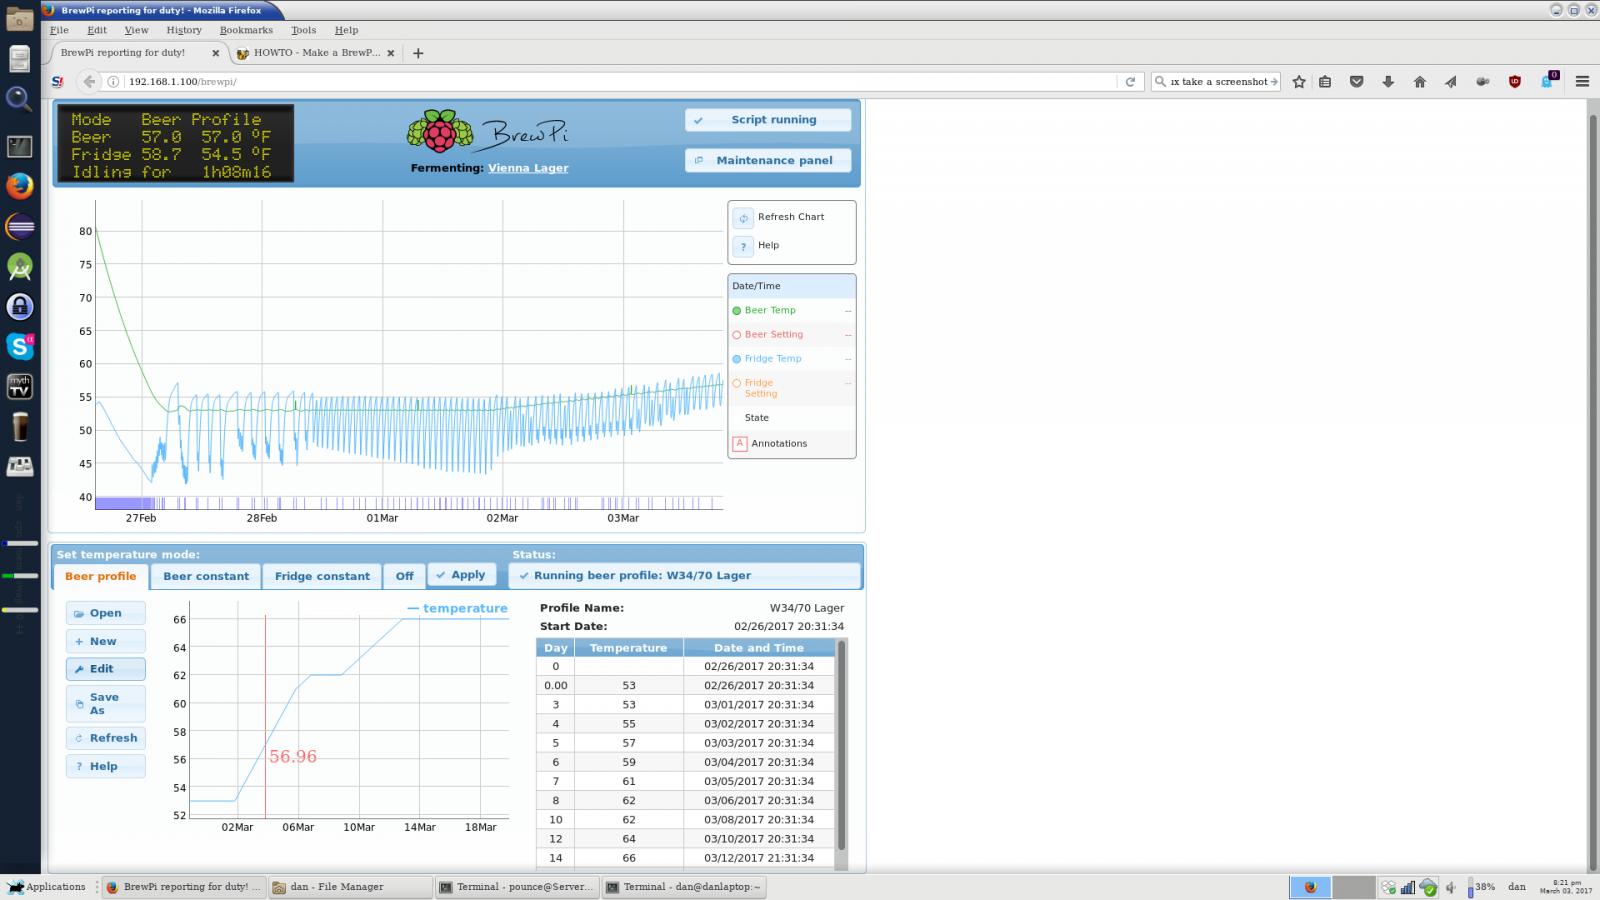Click the Script running button

point(768,120)
